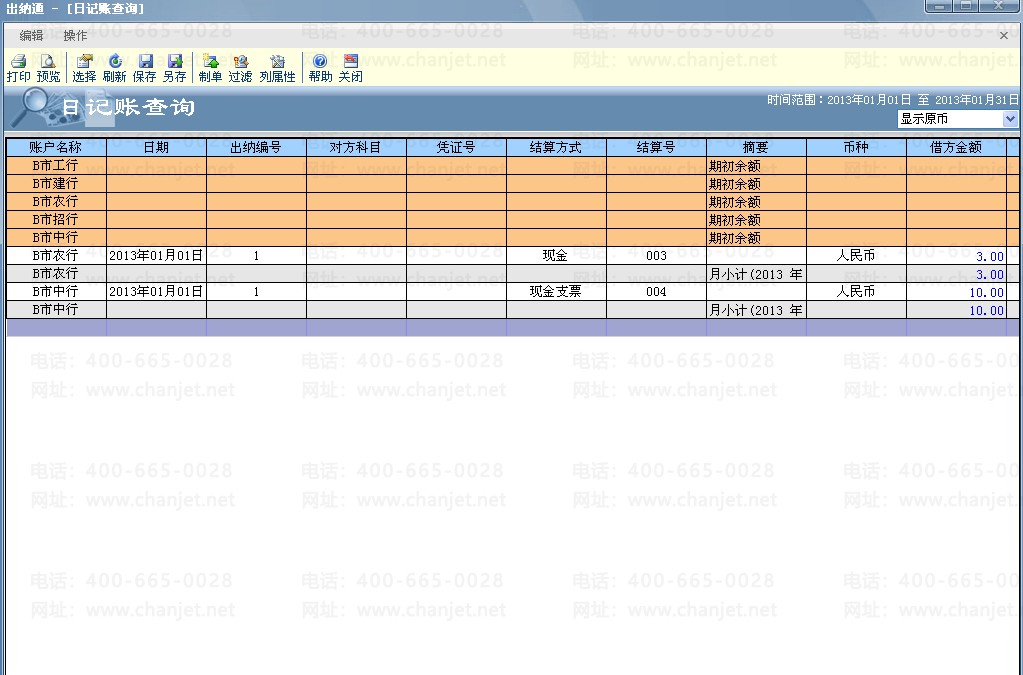
Task: Click the 结算方式 column header
Action: point(556,147)
